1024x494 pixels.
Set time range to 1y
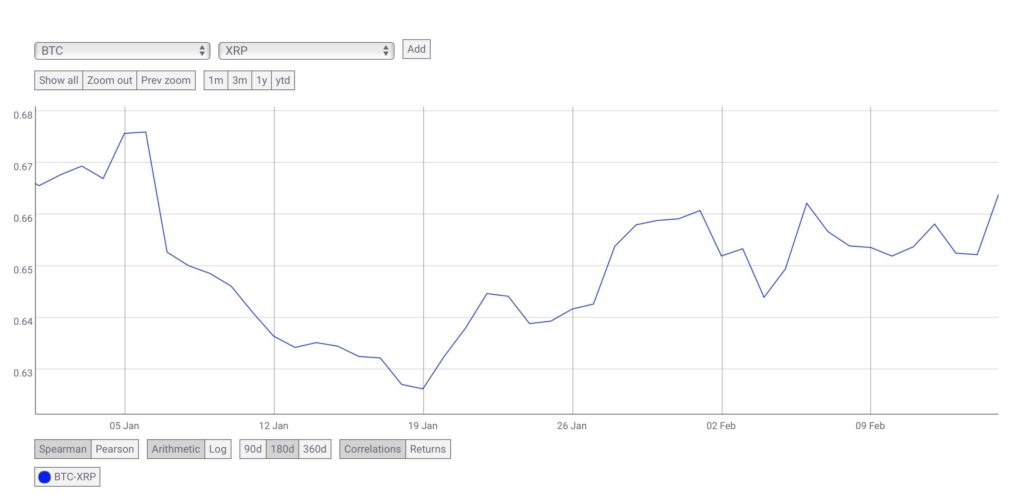pos(262,80)
